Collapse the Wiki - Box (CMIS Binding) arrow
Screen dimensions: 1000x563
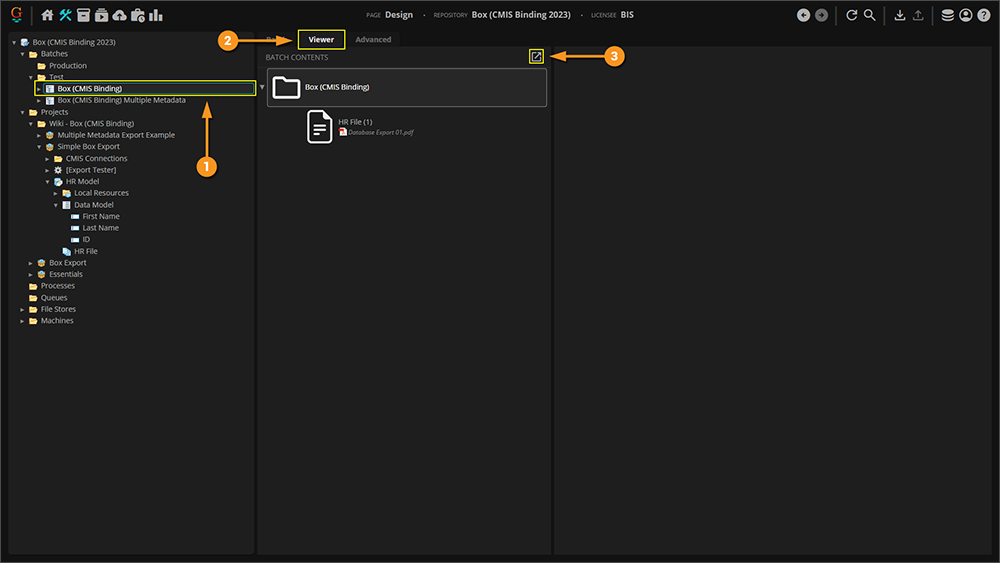click(31, 124)
